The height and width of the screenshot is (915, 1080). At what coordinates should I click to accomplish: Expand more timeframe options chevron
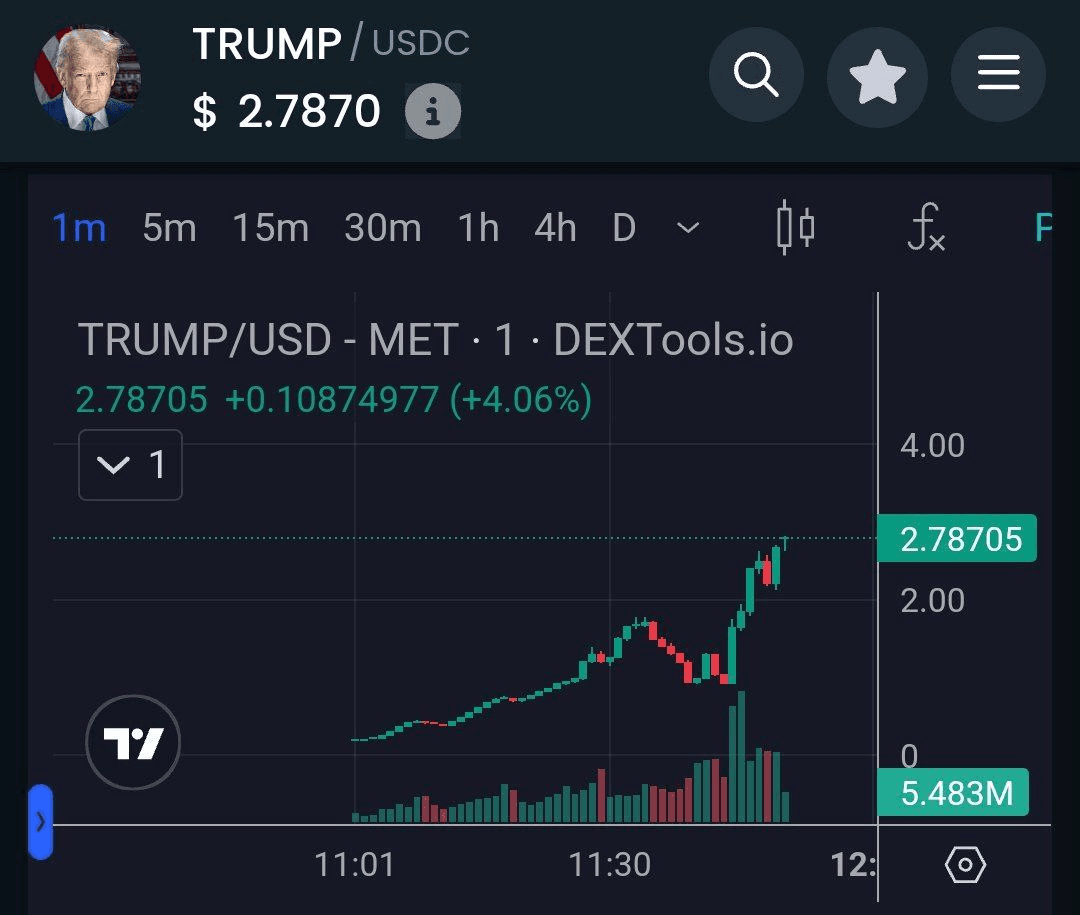click(687, 229)
